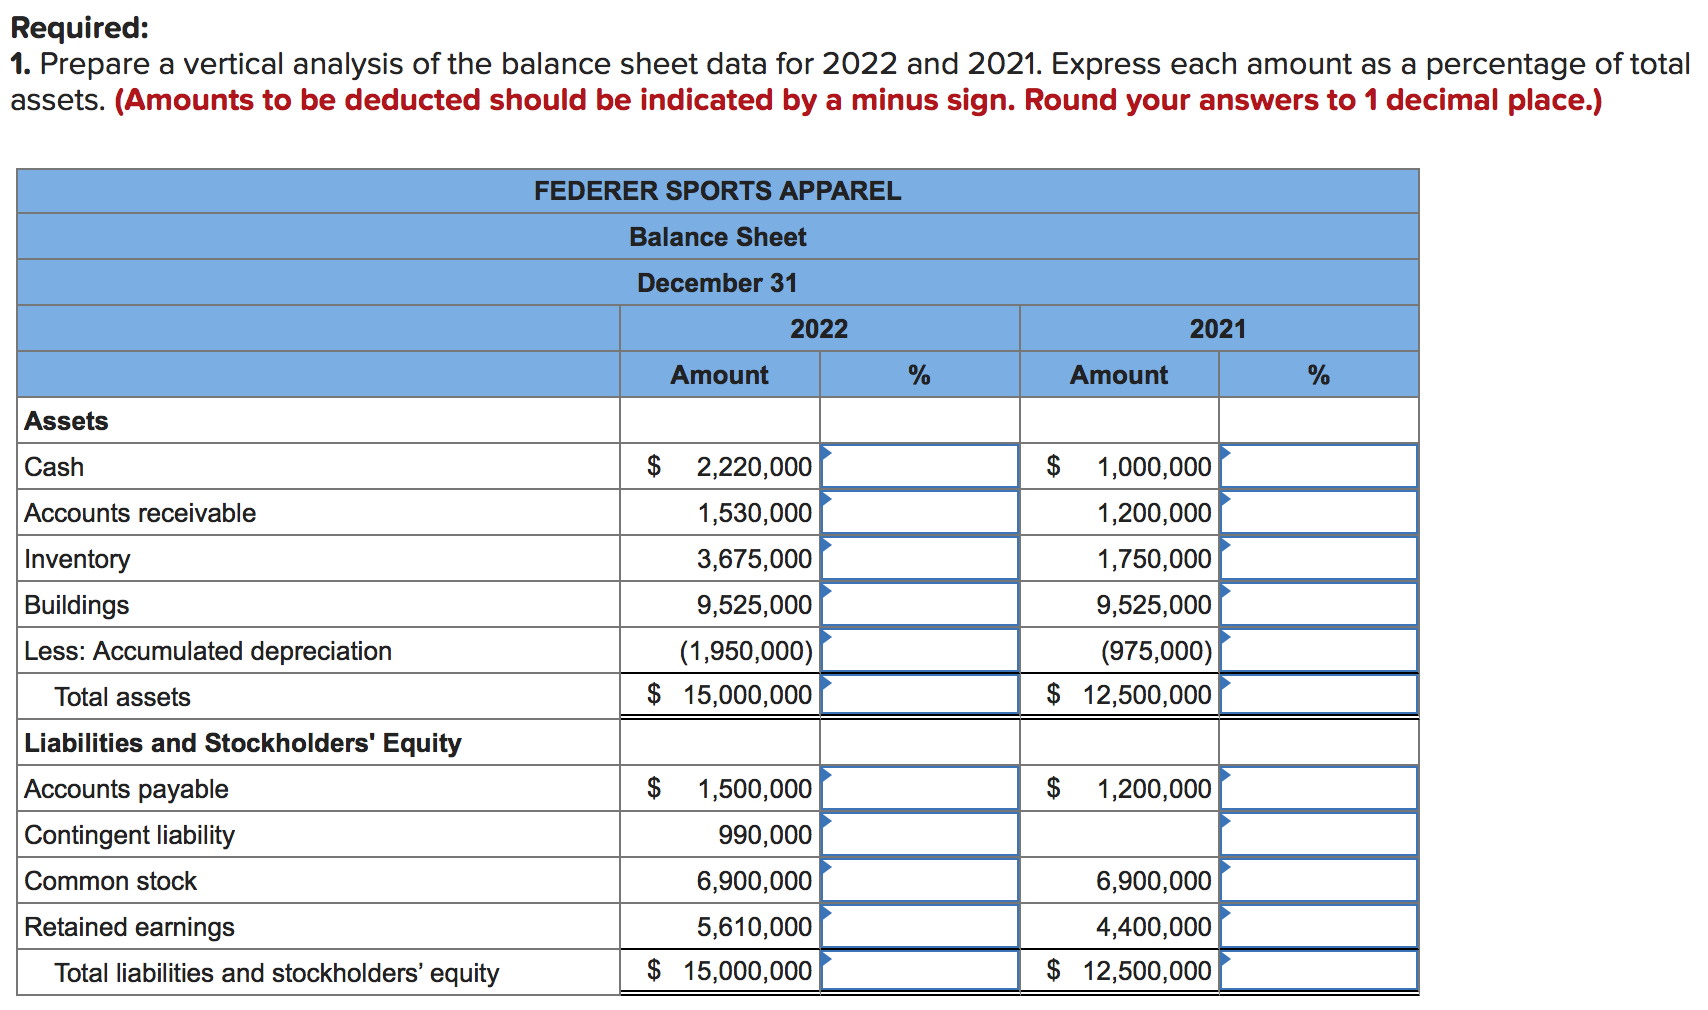Select the 2021 Retained earnings percentage input
This screenshot has height=1010, width=1708.
click(x=1318, y=926)
